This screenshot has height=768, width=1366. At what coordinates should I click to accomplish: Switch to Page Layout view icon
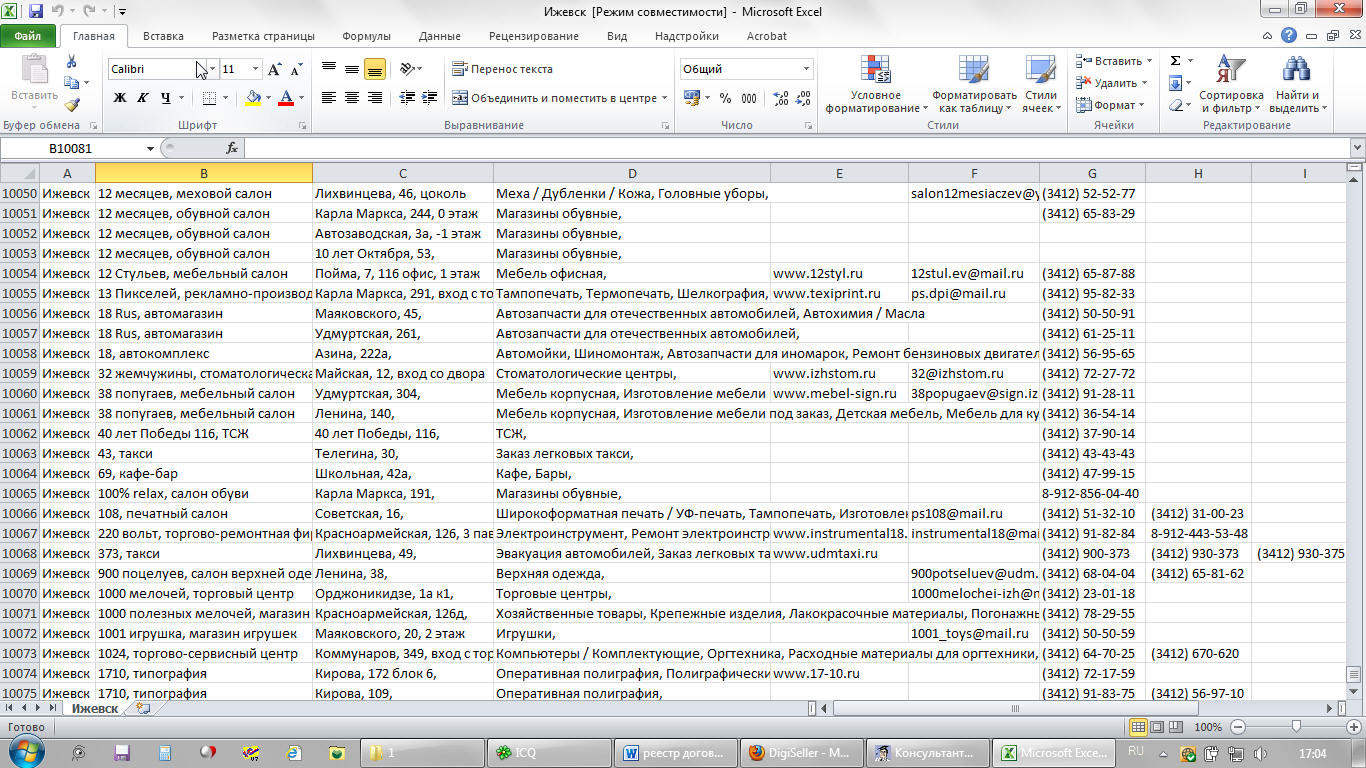[1158, 727]
